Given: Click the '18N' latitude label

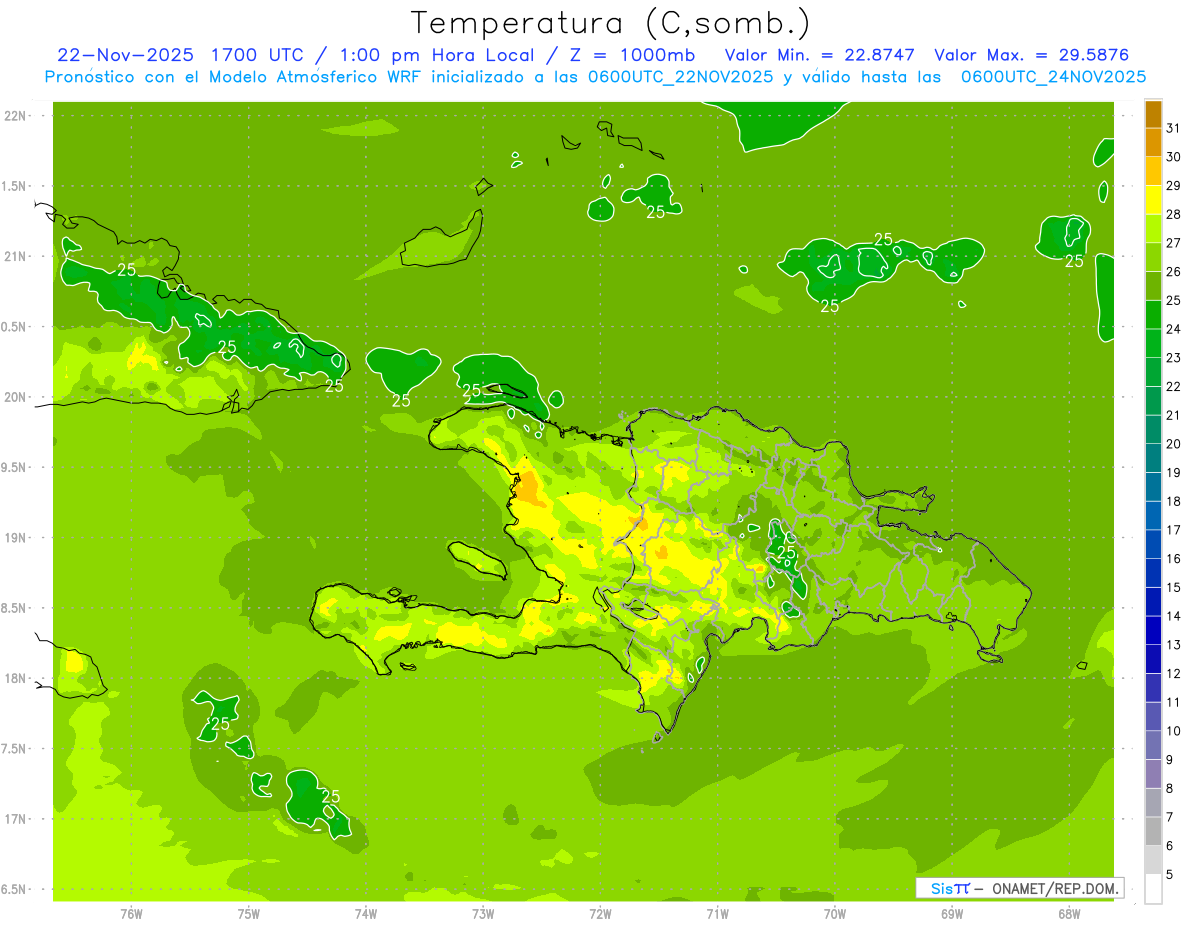Looking at the screenshot, I should pos(16,678).
